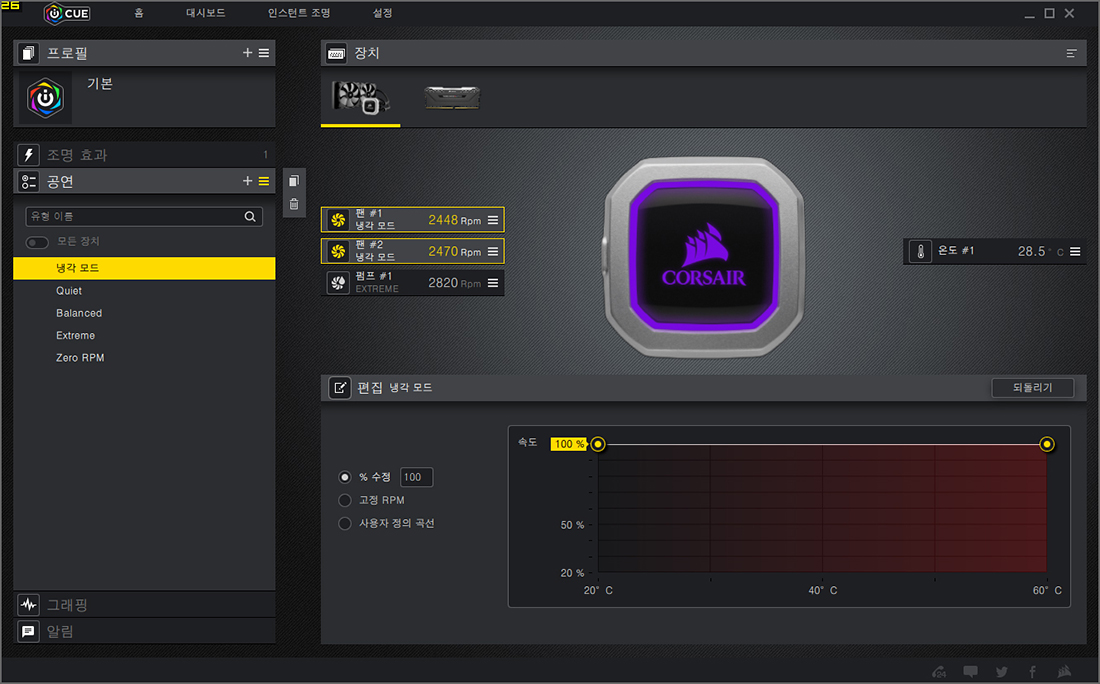1100x684 pixels.
Task: Select the 고정 RPM radio option
Action: (344, 500)
